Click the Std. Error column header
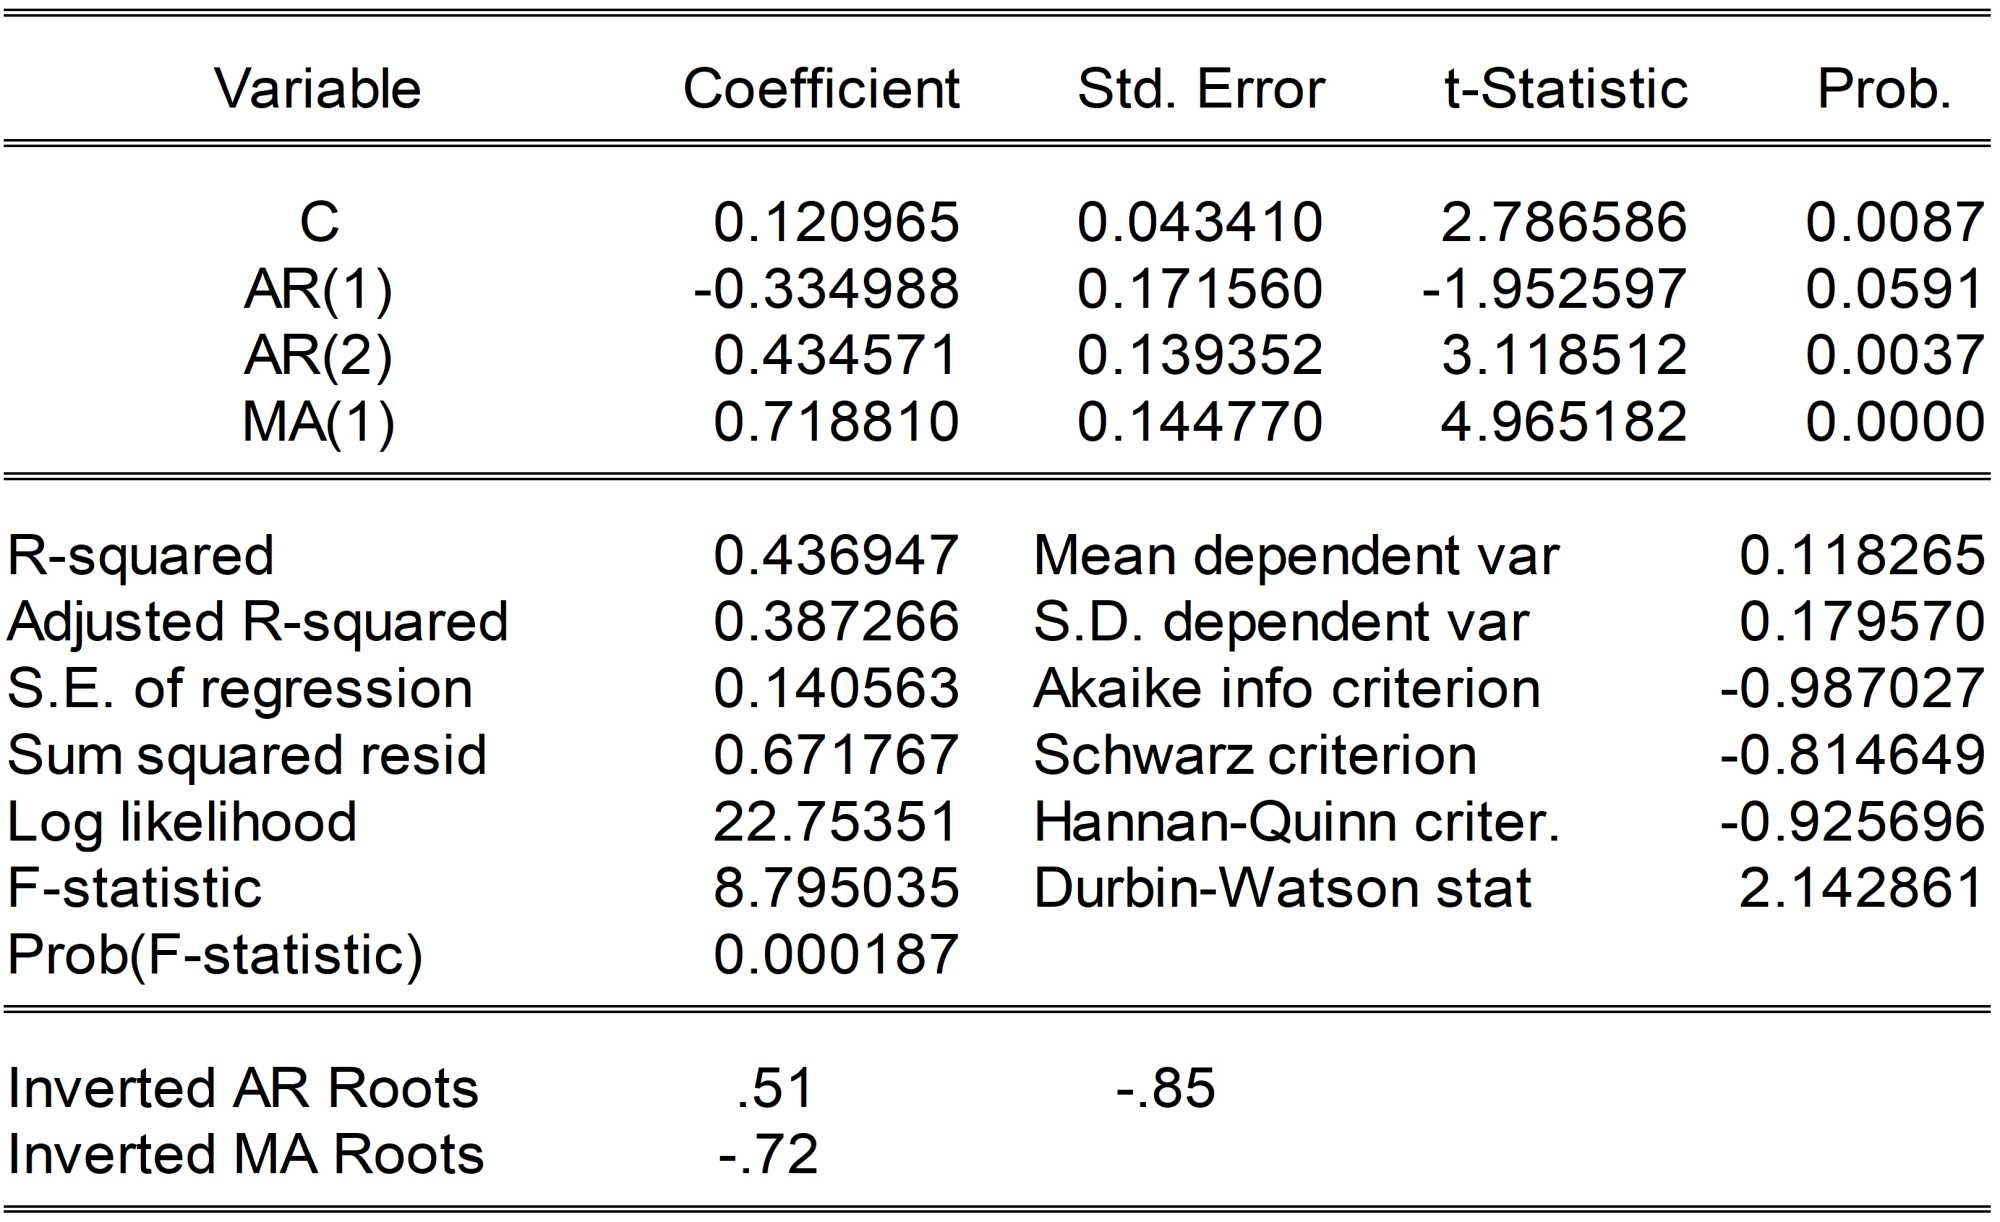 pyautogui.click(x=1200, y=89)
